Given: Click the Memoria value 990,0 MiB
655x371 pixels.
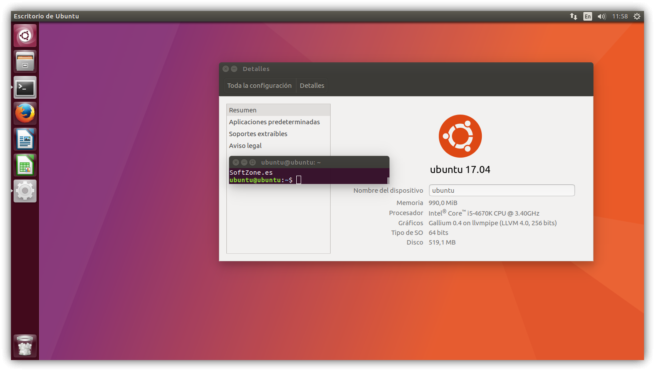Looking at the screenshot, I should [x=443, y=203].
